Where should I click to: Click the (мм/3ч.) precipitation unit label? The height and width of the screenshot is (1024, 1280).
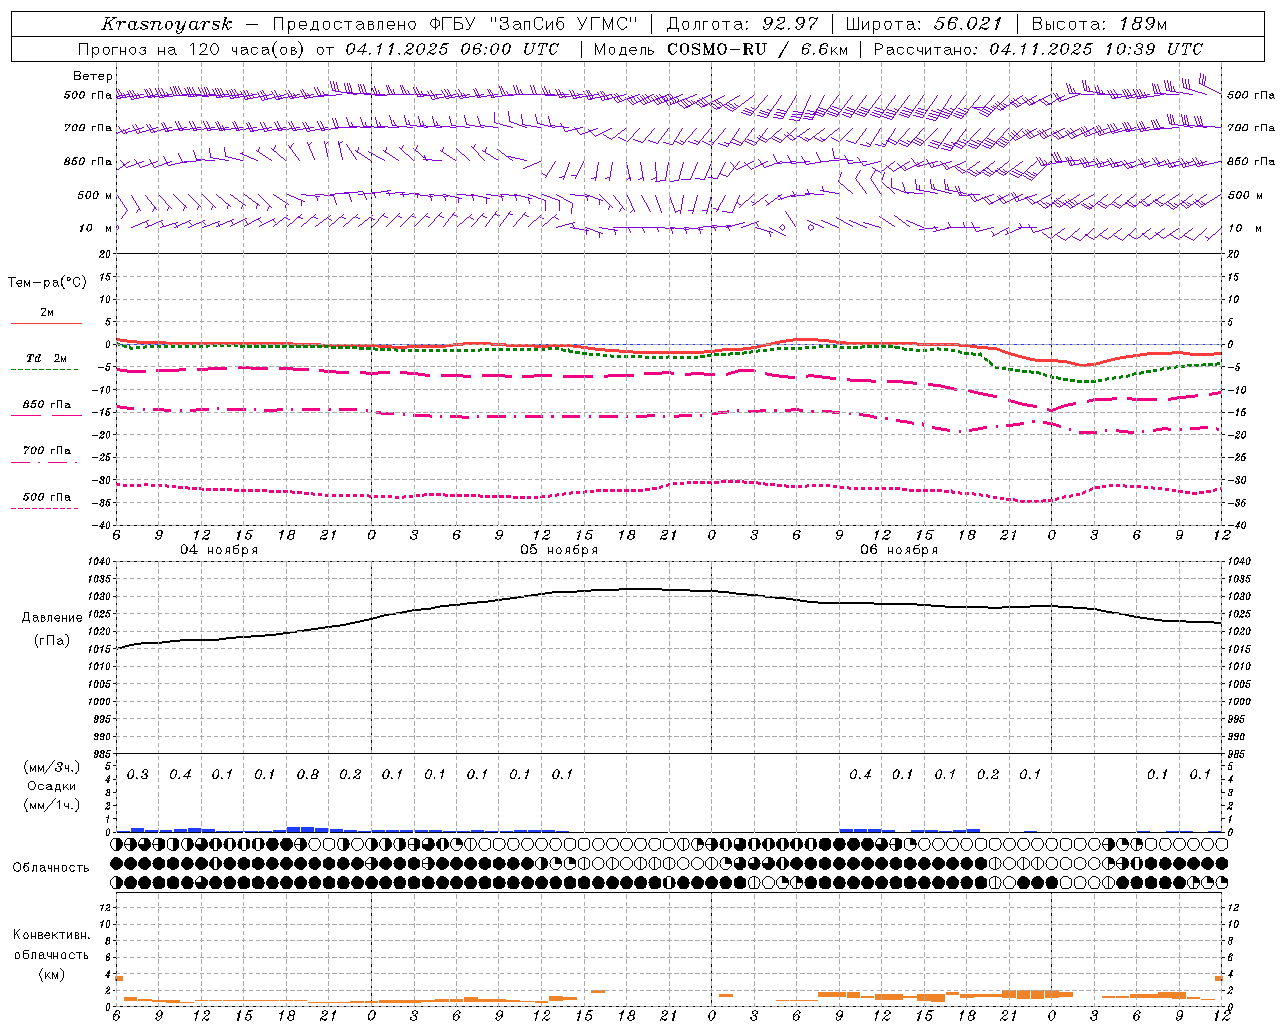click(x=52, y=767)
